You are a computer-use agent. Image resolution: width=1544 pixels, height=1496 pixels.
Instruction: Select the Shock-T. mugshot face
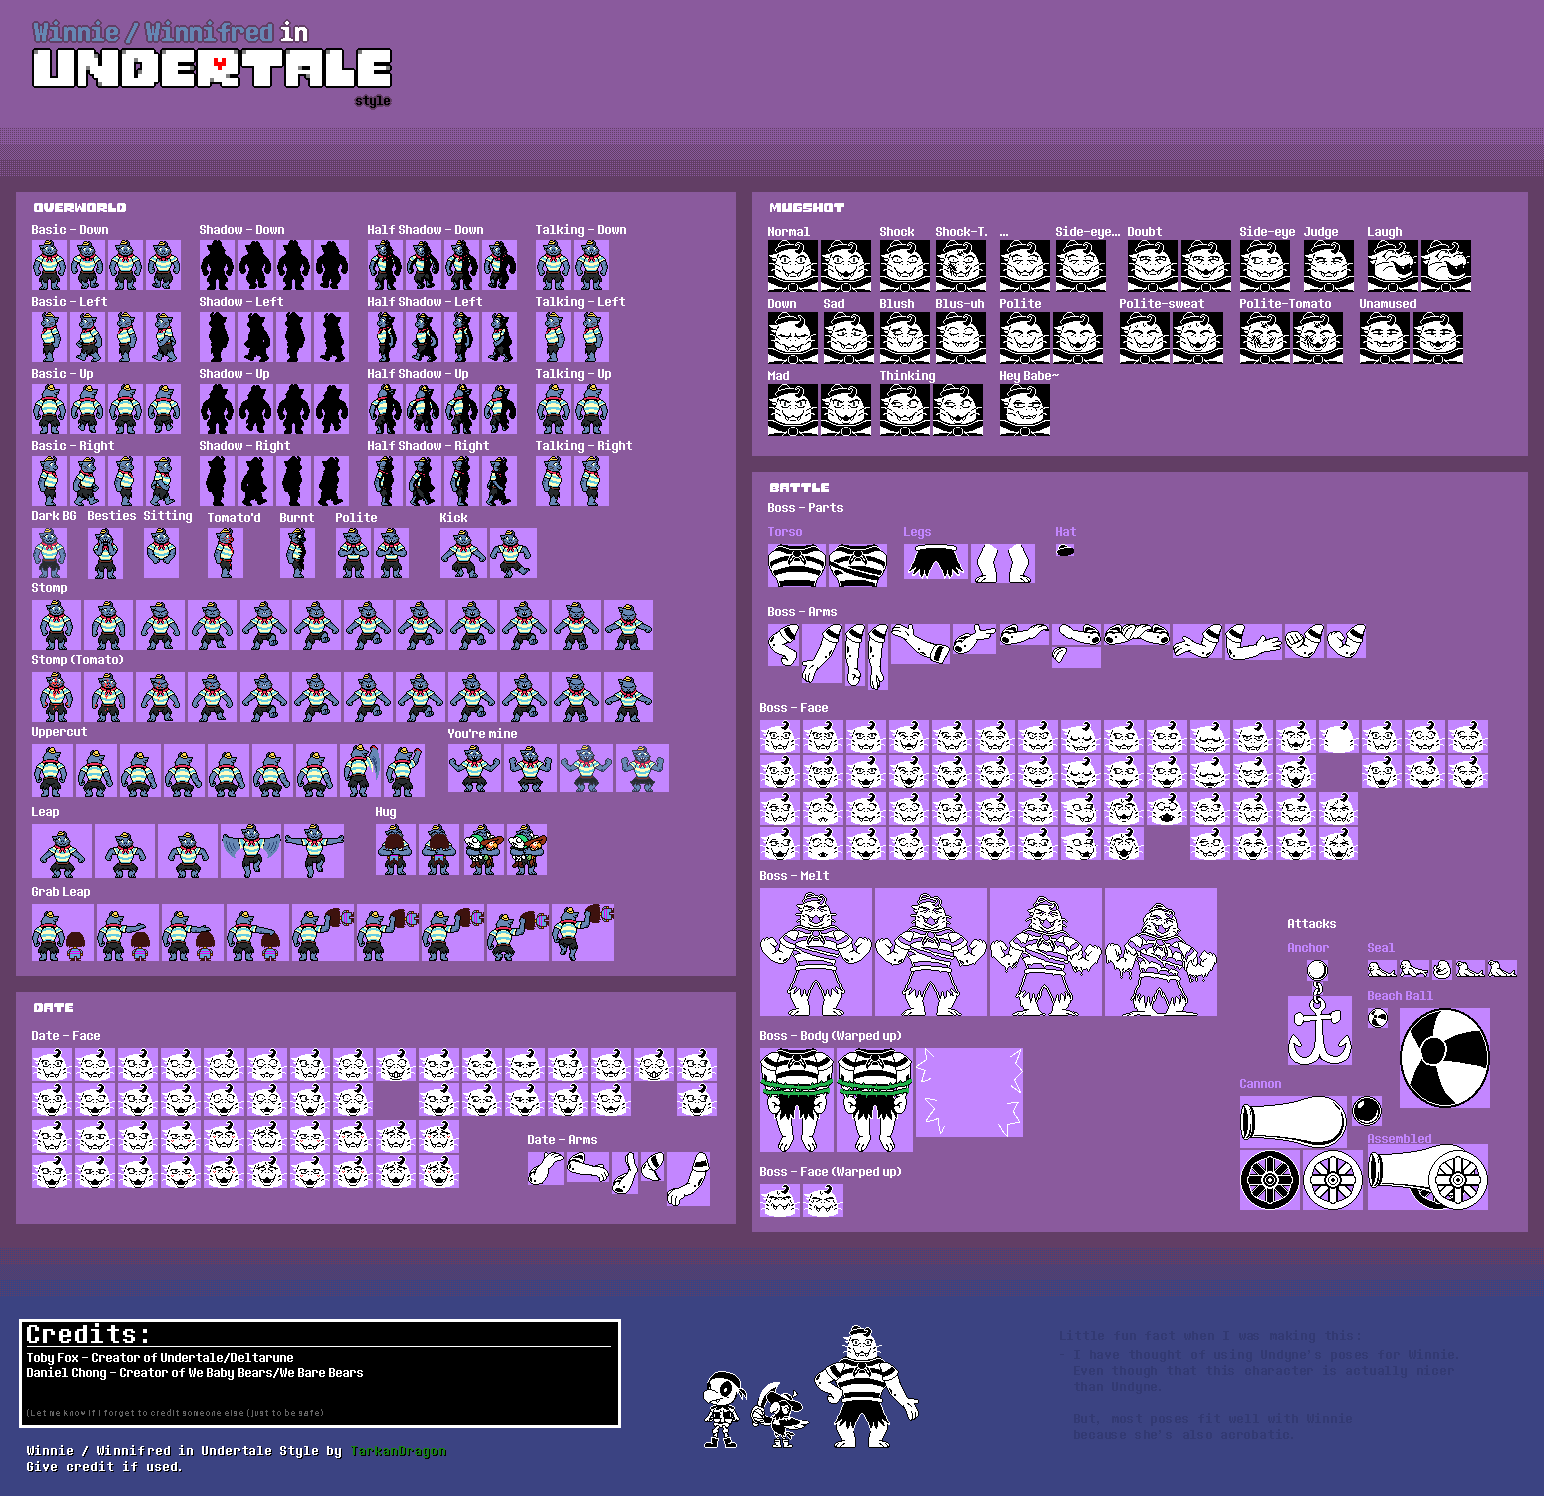[961, 265]
